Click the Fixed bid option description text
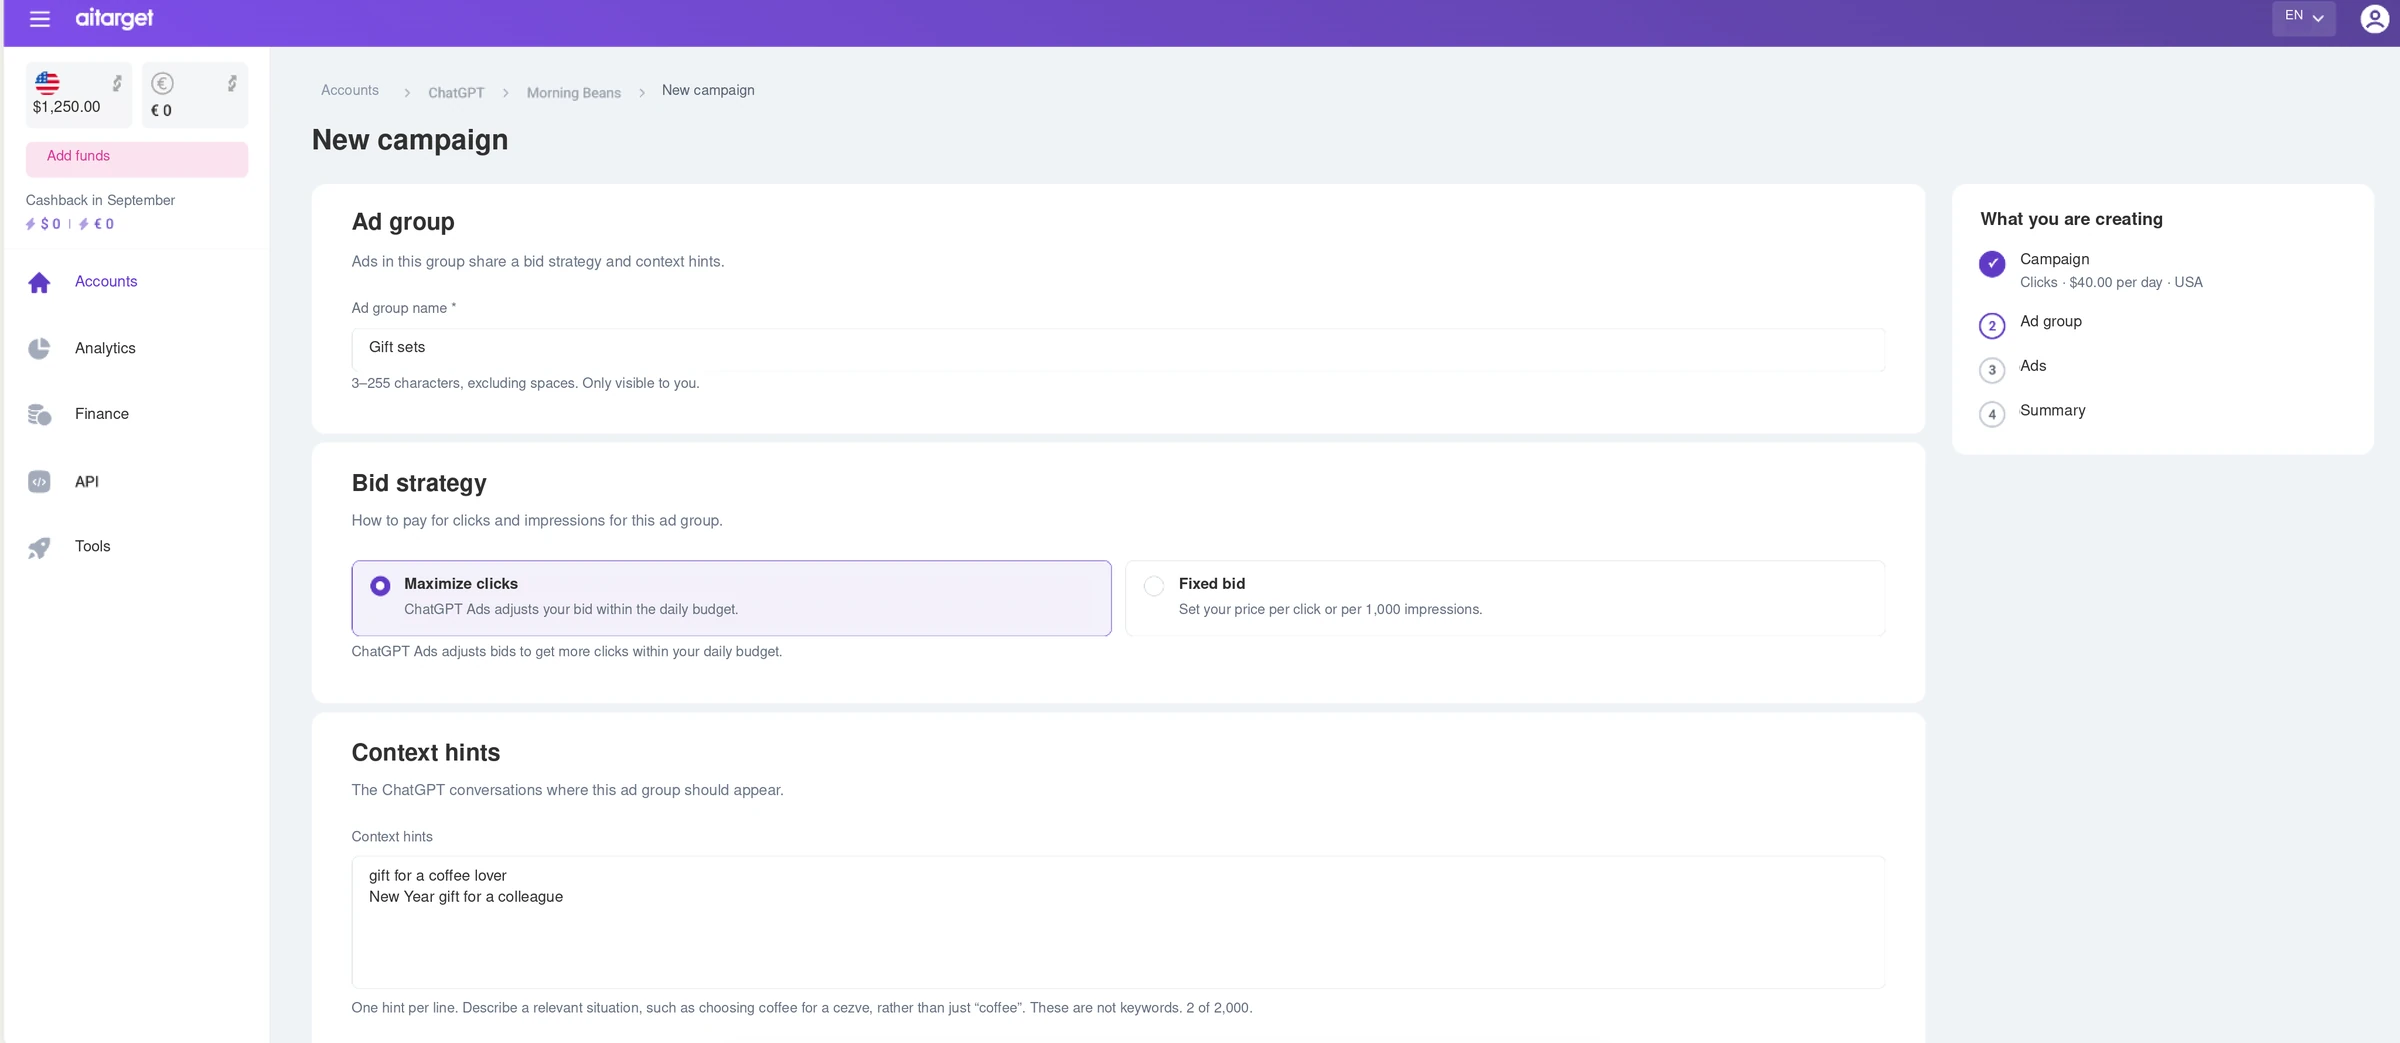 pyautogui.click(x=1330, y=610)
